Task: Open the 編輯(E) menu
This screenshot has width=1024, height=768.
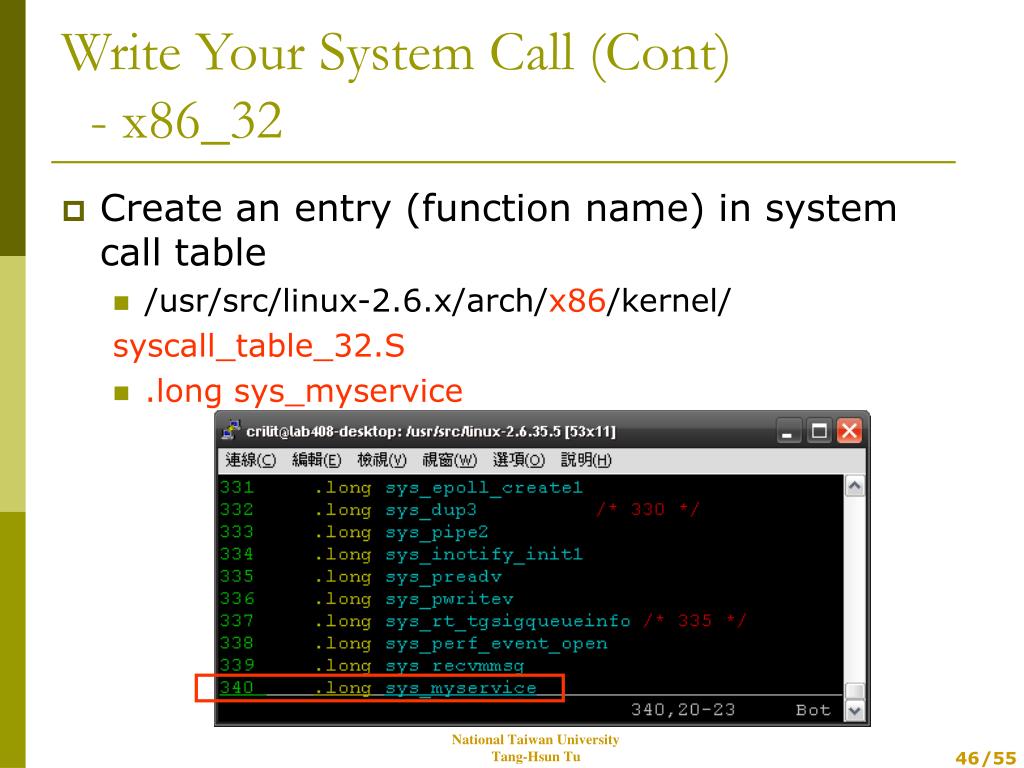Action: [x=317, y=460]
